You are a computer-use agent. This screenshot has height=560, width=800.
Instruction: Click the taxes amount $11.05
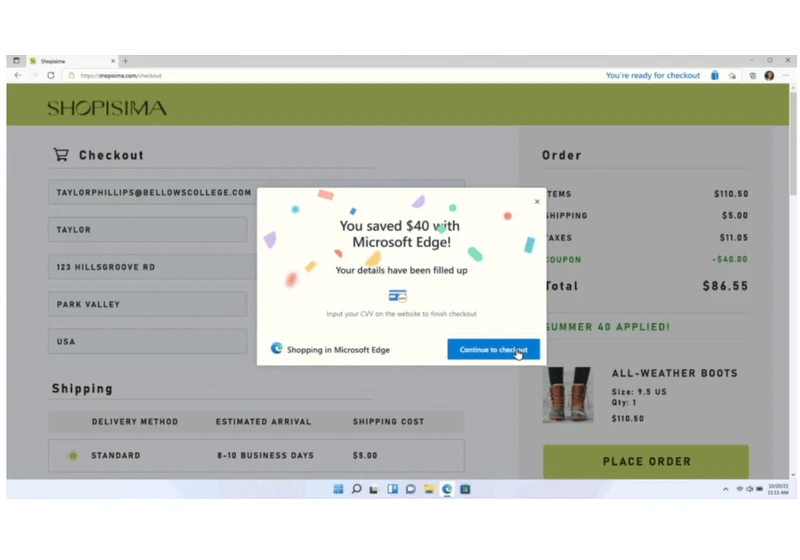point(734,238)
